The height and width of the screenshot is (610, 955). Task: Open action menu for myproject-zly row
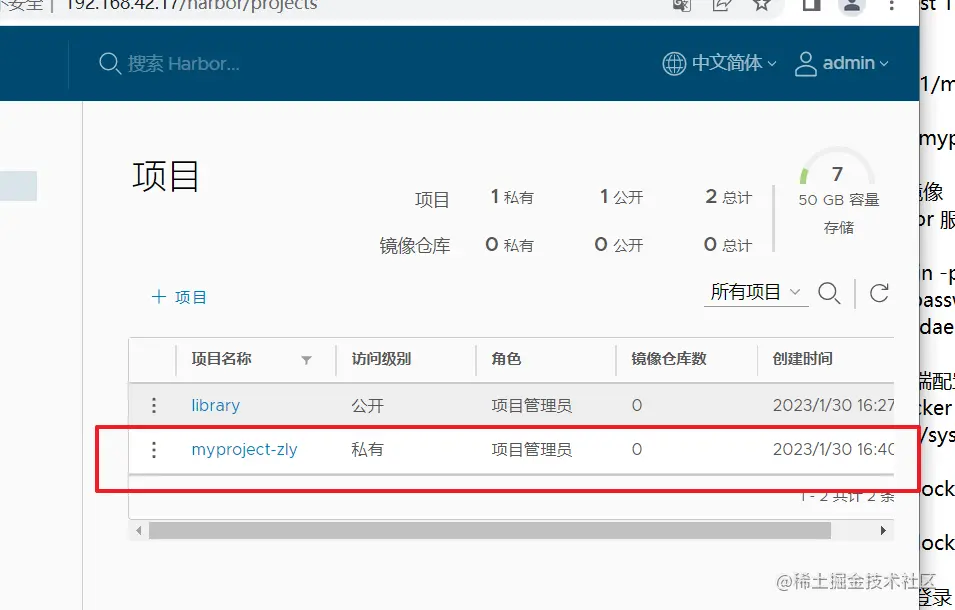pos(153,449)
